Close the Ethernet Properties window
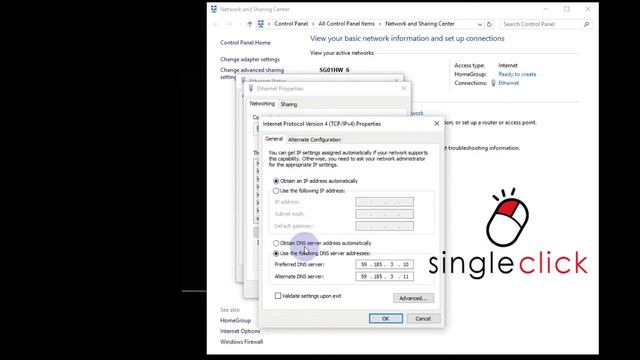 pyautogui.click(x=404, y=88)
